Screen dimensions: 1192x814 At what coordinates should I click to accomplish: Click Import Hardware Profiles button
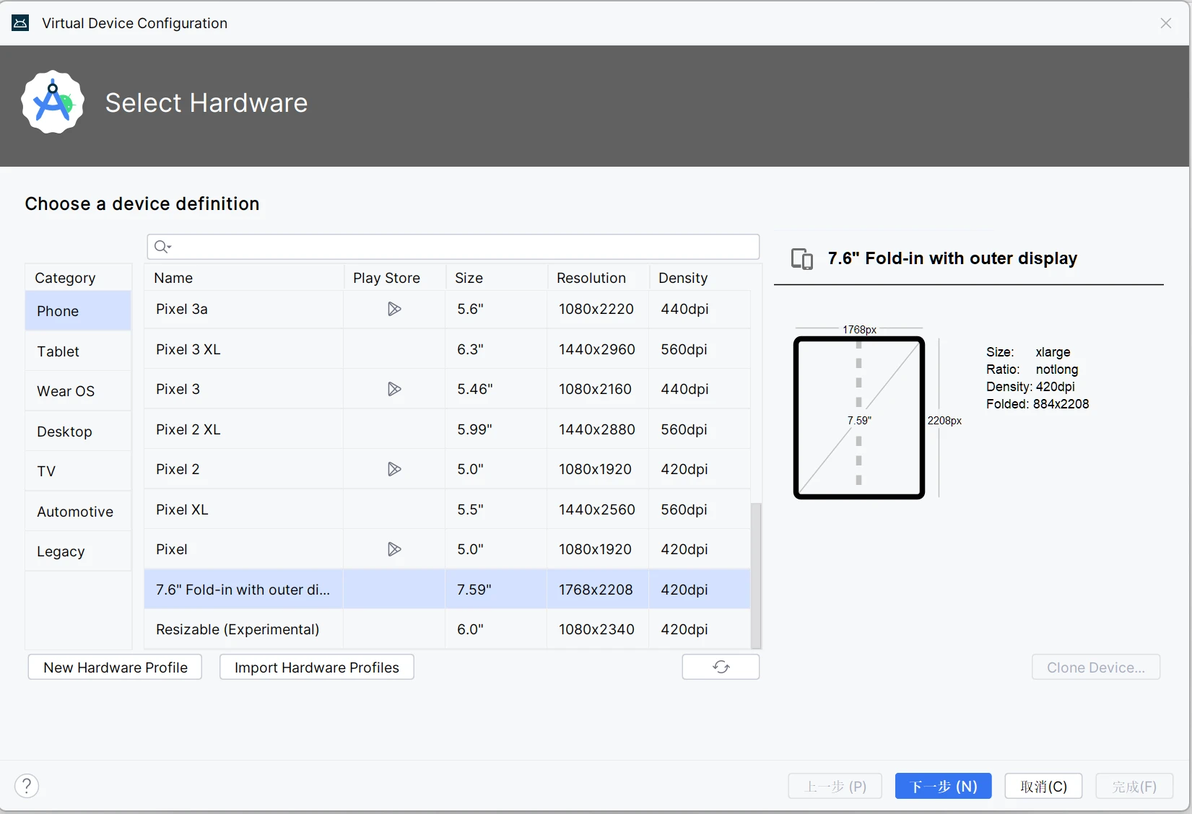point(316,667)
